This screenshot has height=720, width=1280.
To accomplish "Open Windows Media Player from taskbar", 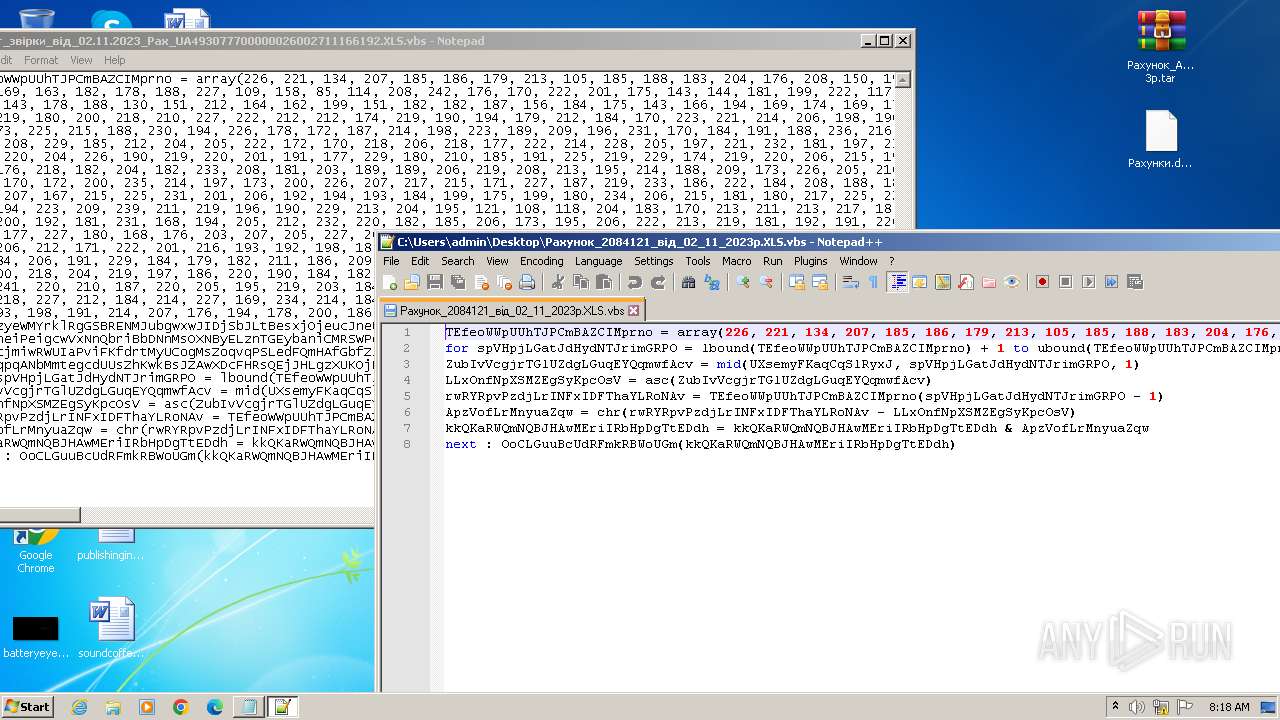I will tap(147, 707).
